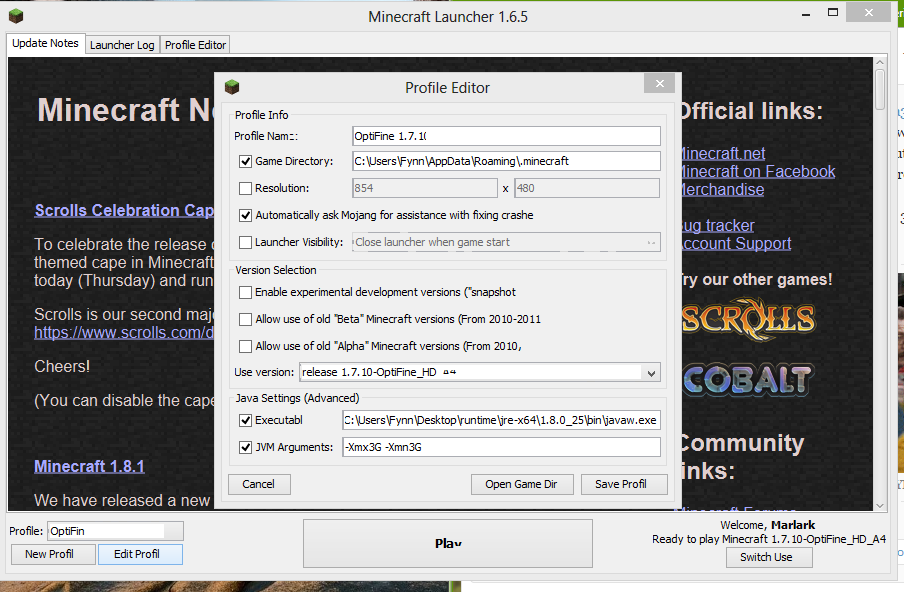The image size is (904, 592).
Task: Toggle the Executable checkbox
Action: 246,420
